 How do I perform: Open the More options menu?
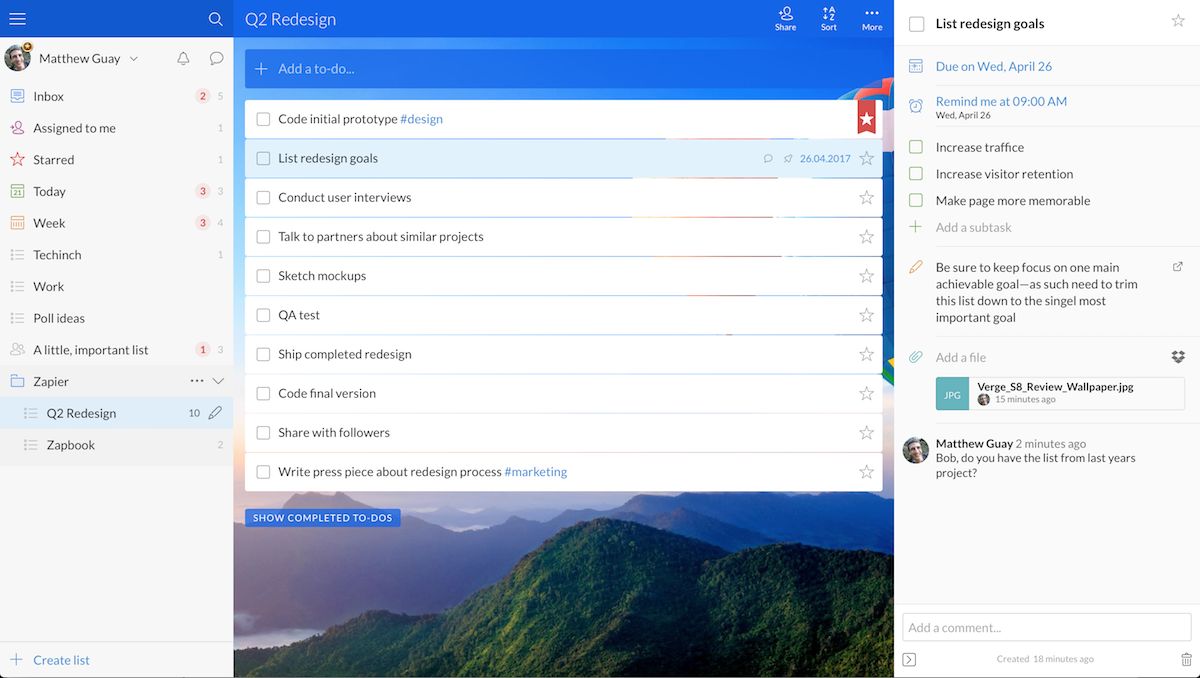[872, 18]
